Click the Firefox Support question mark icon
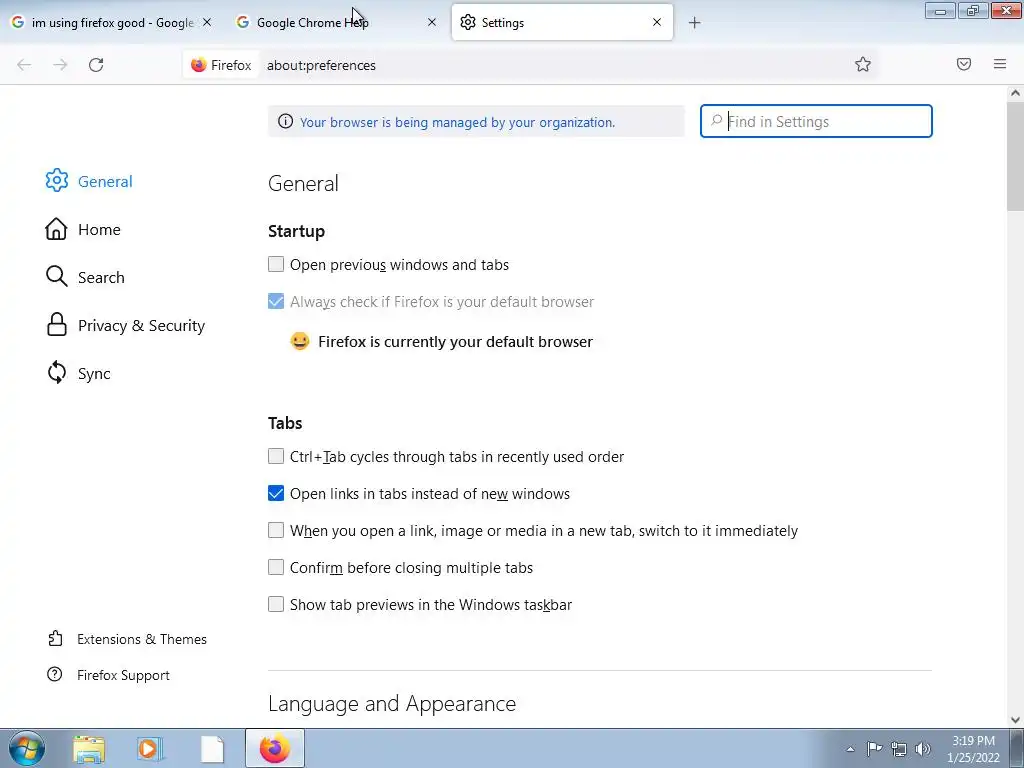This screenshot has height=768, width=1024. coord(55,675)
